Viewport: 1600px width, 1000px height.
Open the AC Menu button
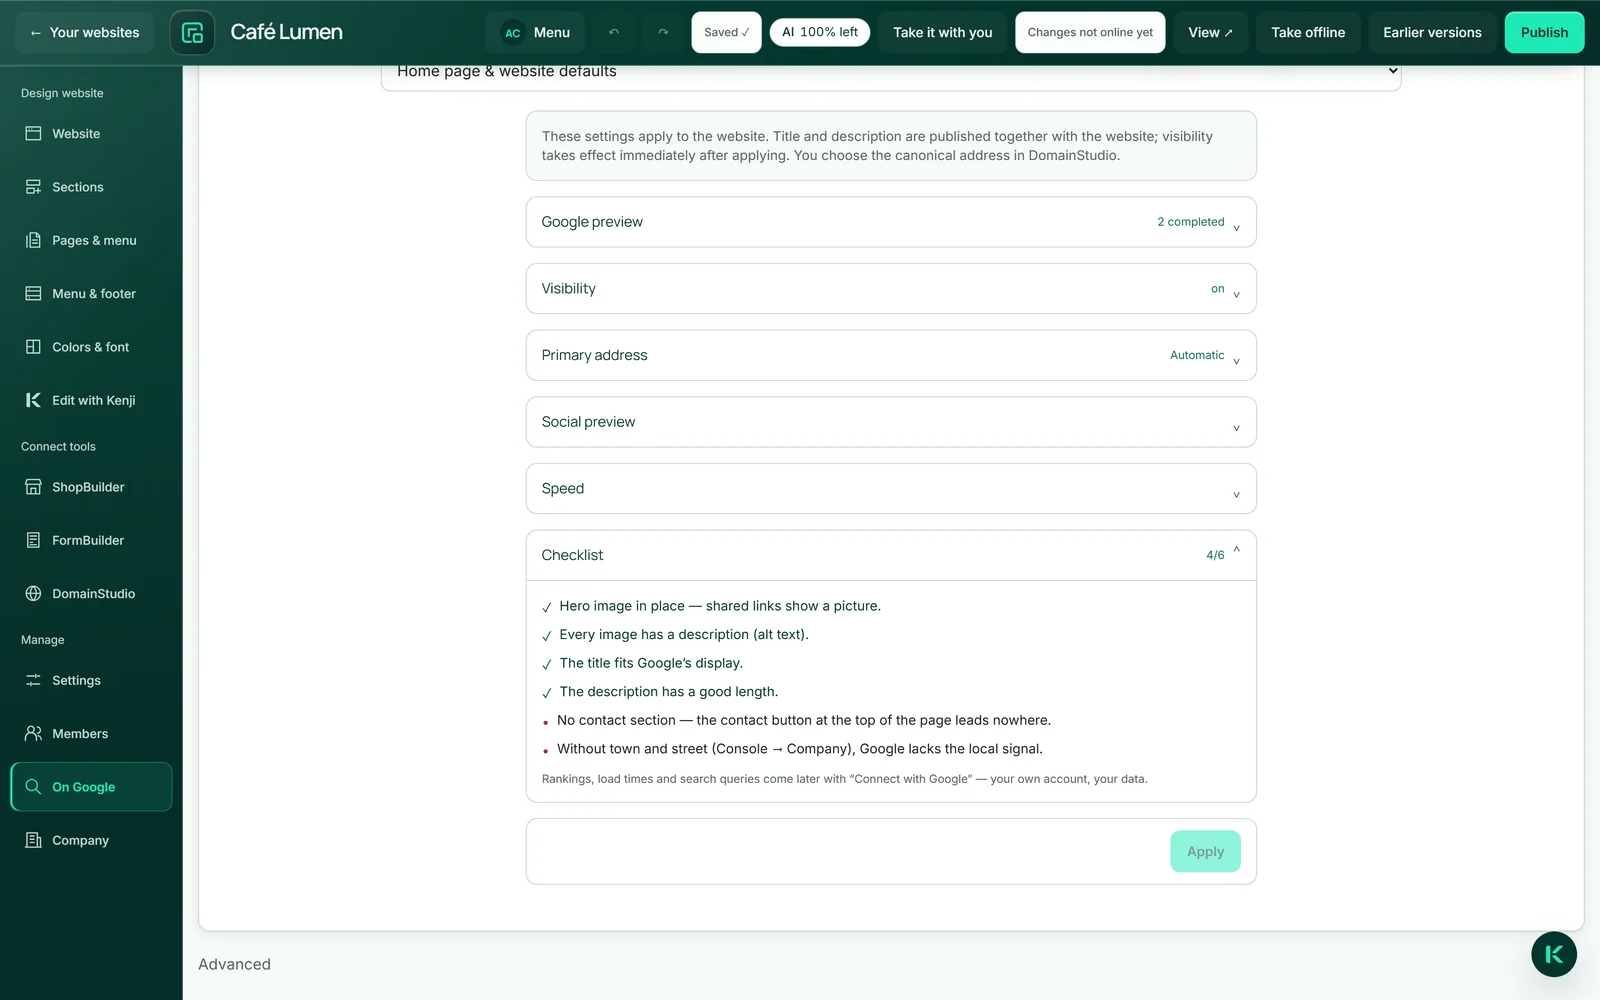535,32
